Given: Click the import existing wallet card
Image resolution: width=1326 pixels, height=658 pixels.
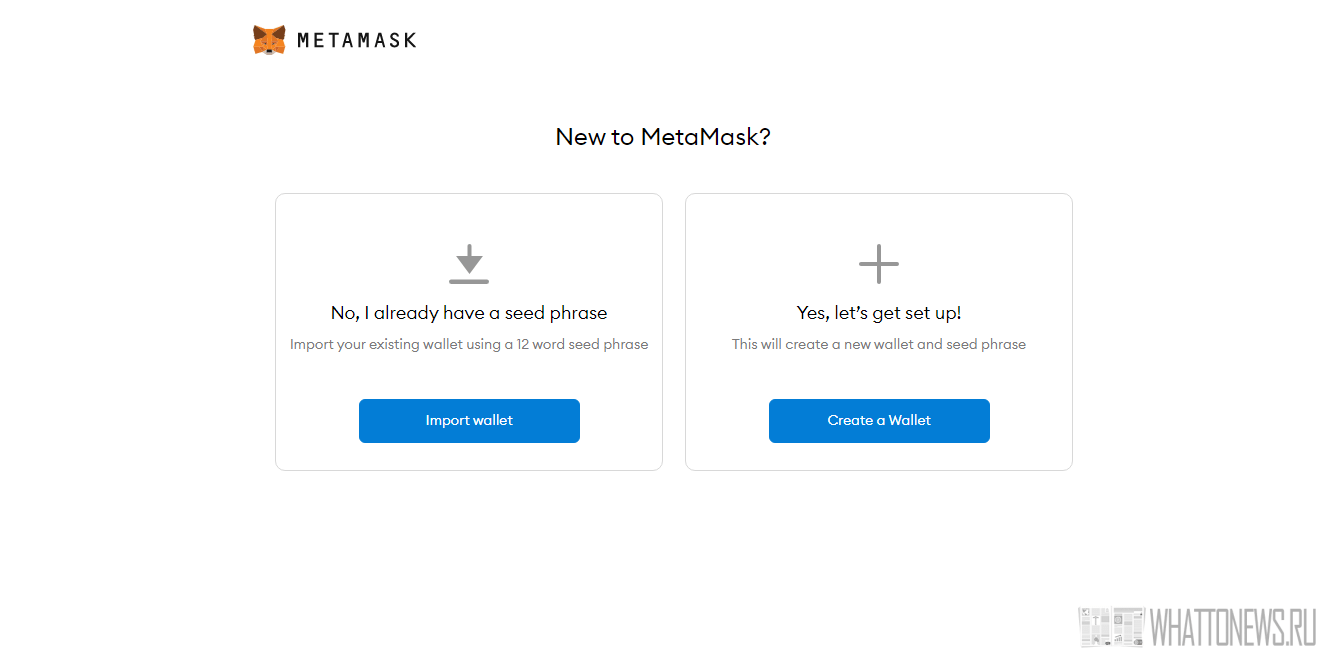Looking at the screenshot, I should [469, 332].
